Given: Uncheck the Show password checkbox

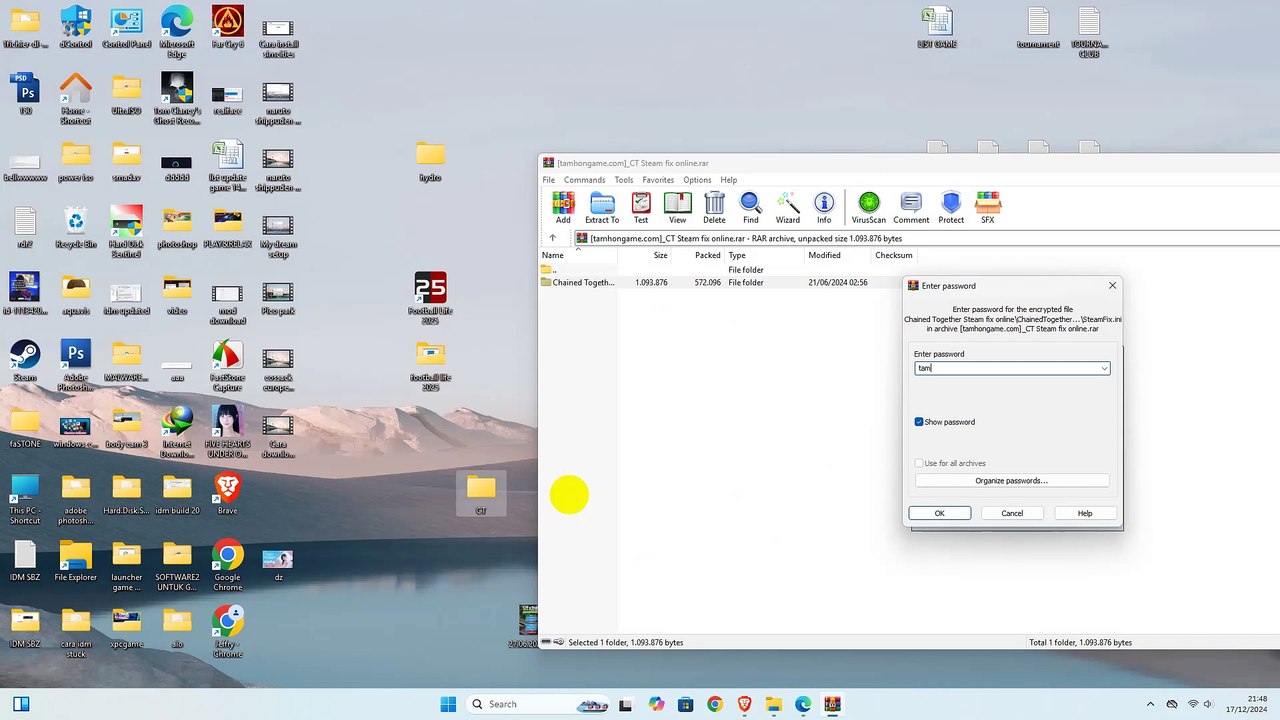Looking at the screenshot, I should tap(919, 422).
